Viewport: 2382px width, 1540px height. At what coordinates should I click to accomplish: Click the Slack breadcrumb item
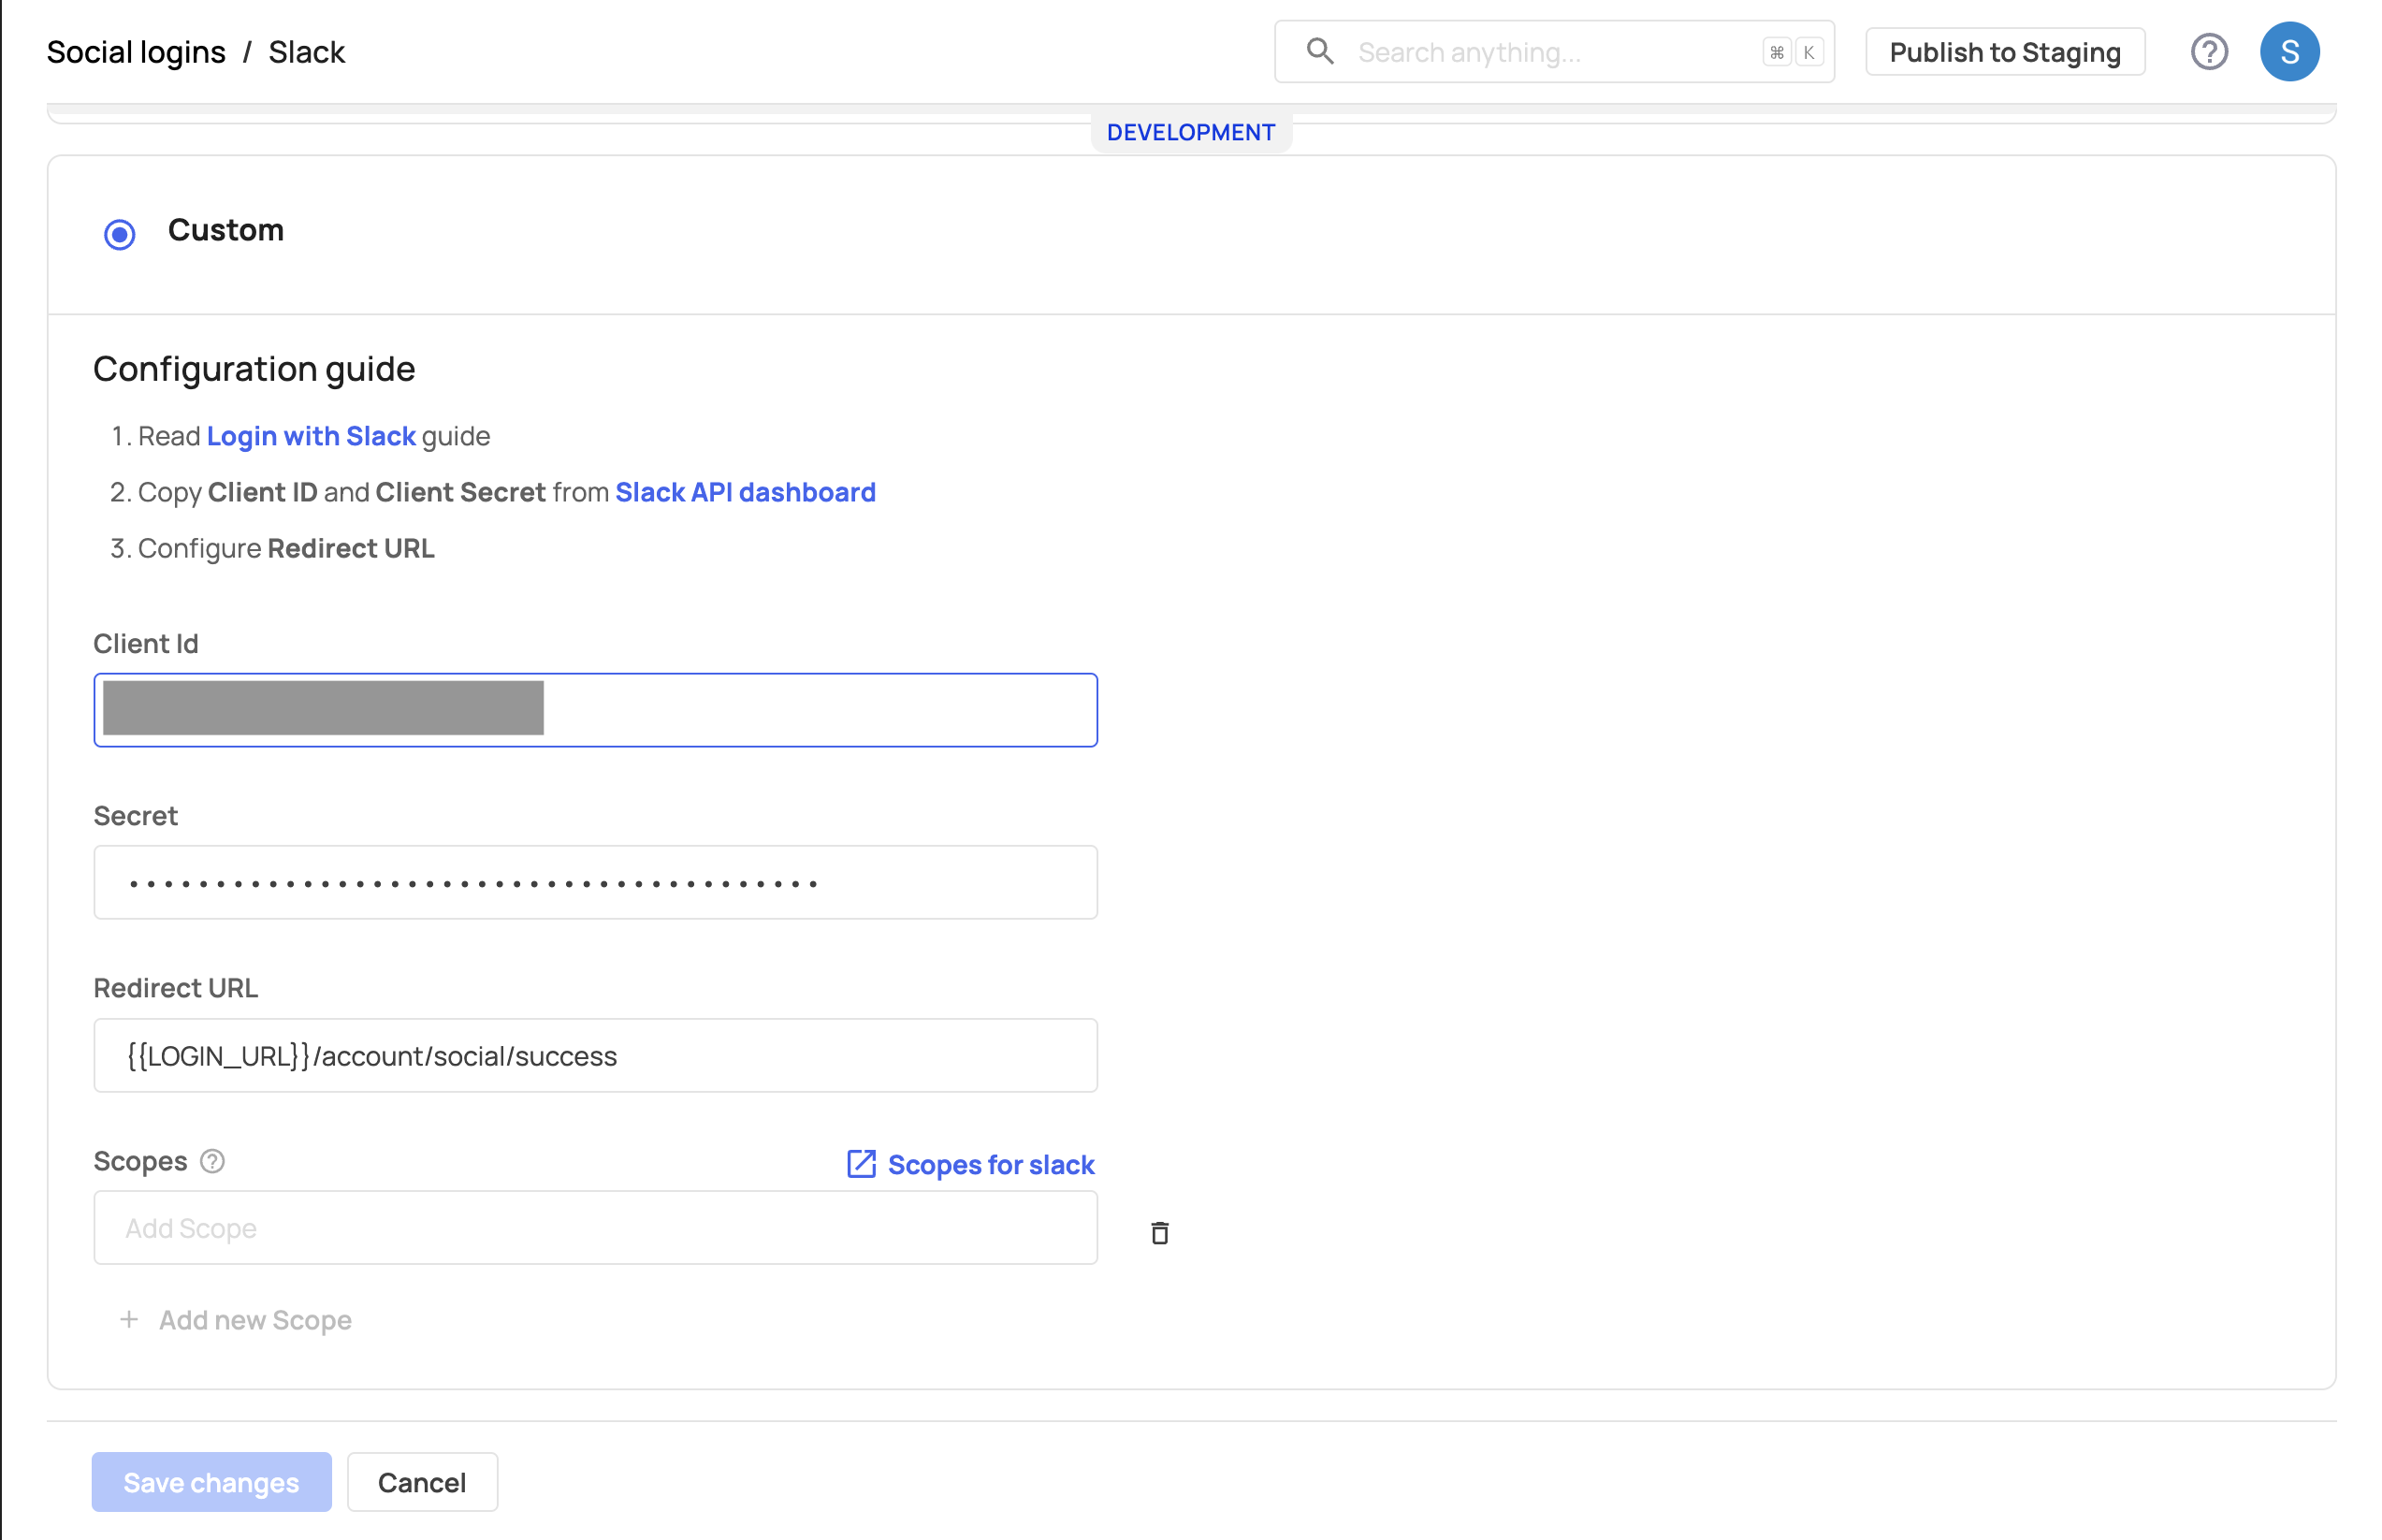click(x=306, y=52)
